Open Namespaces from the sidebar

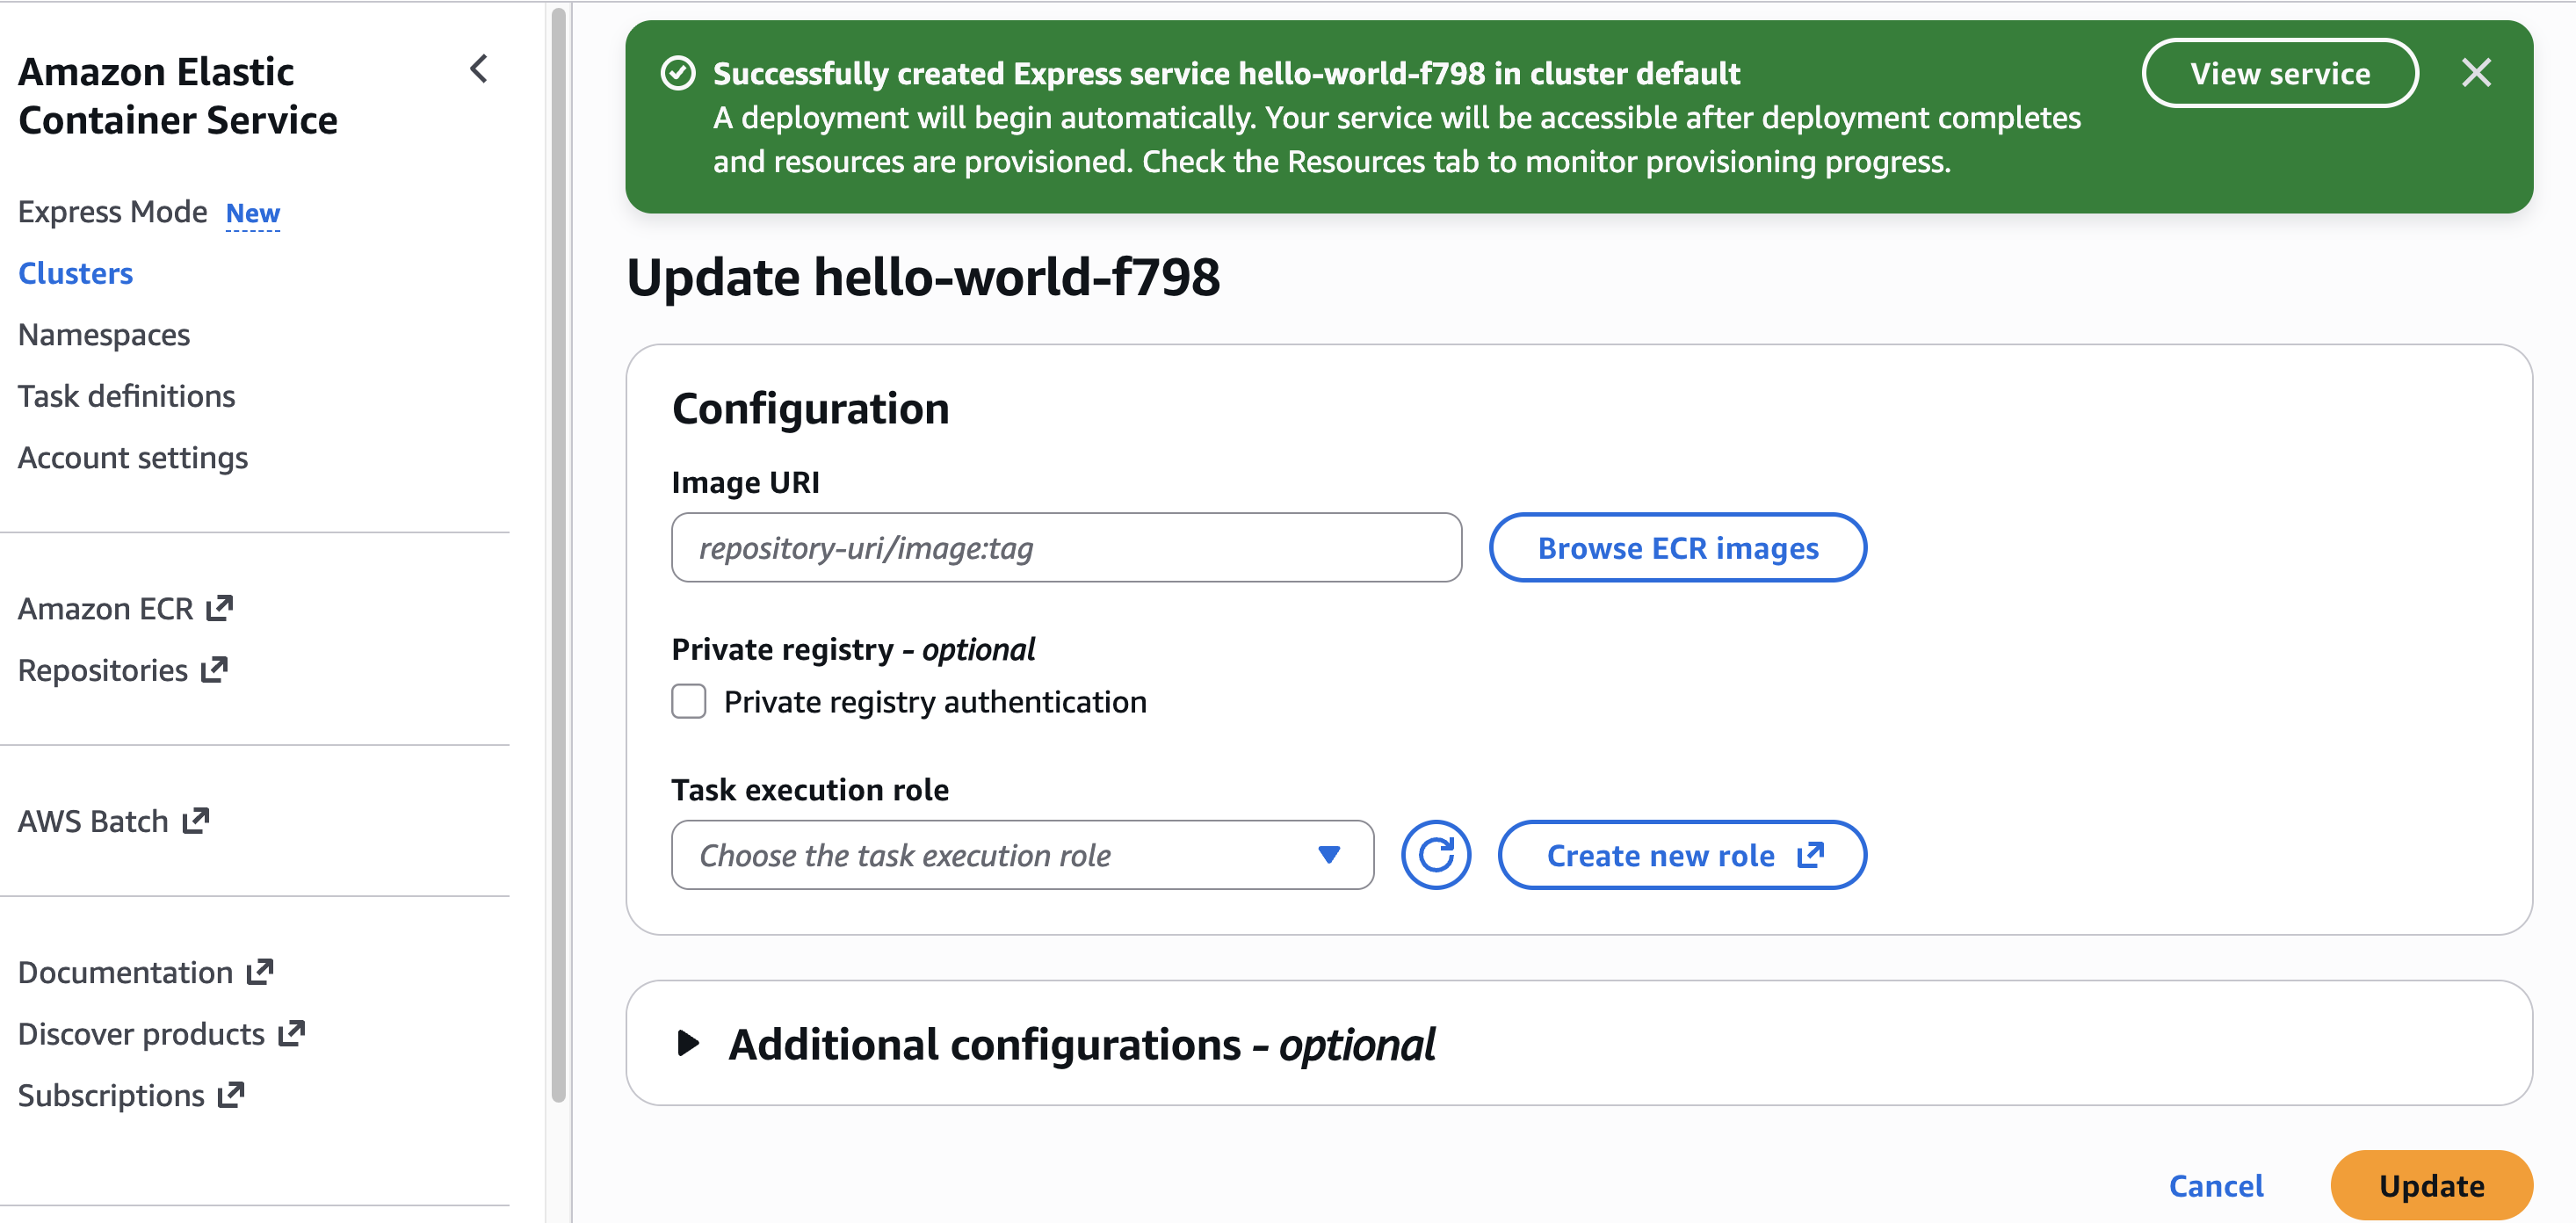tap(104, 334)
